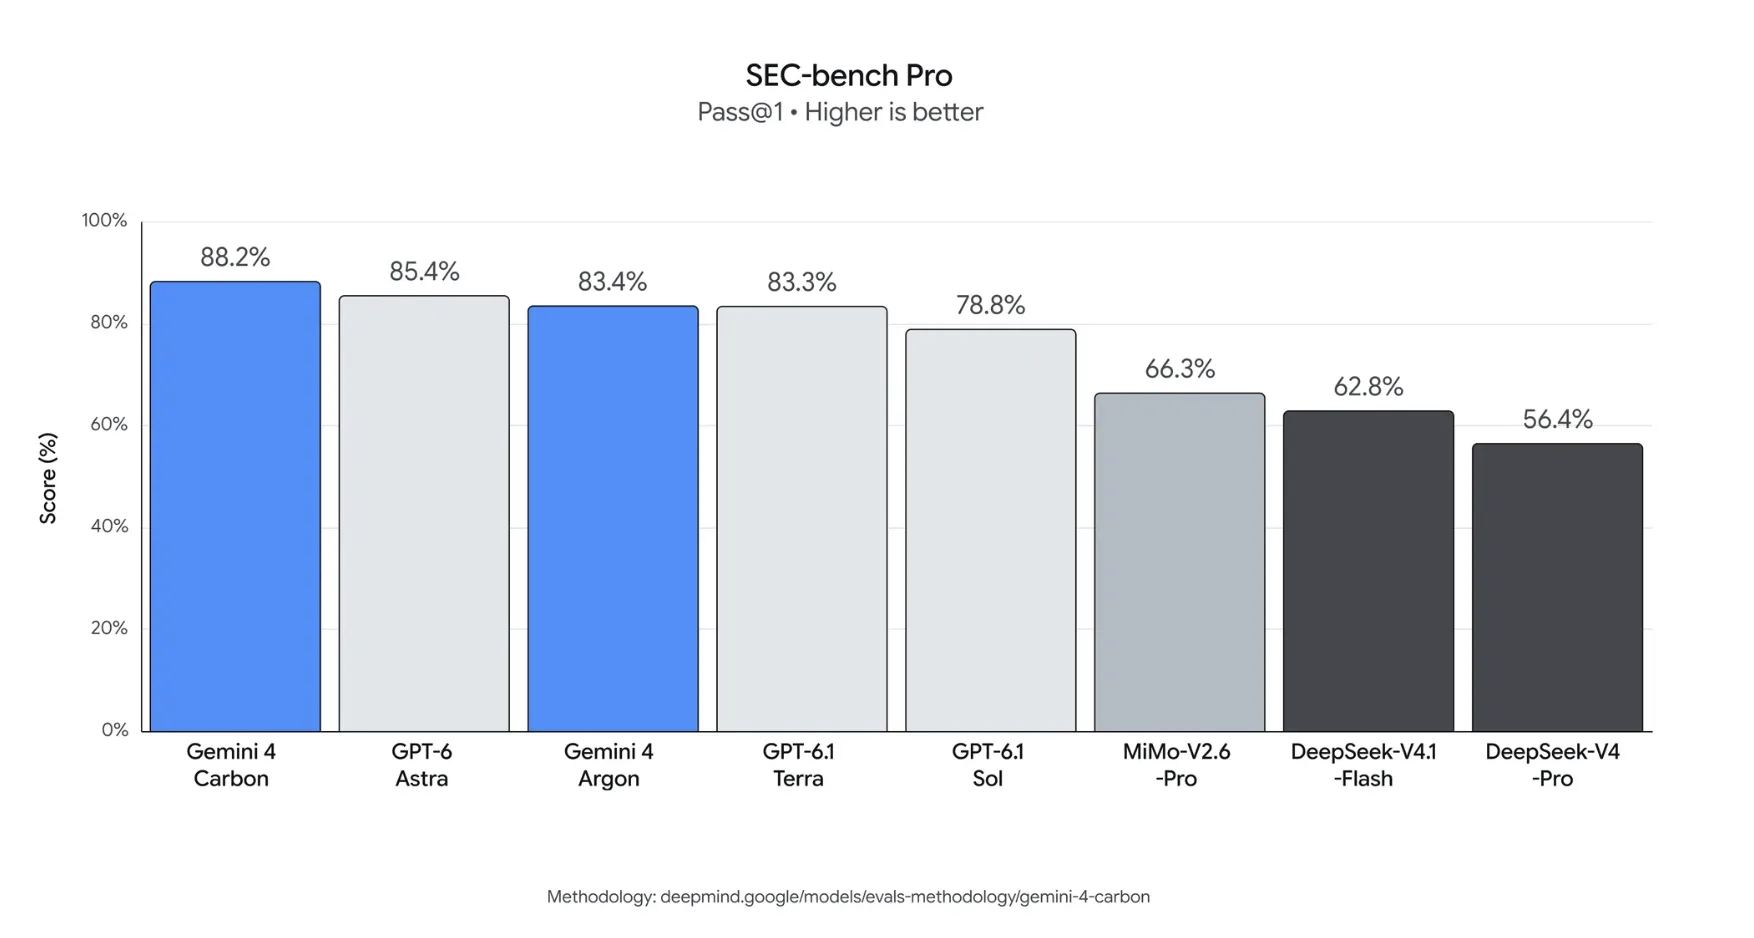The image size is (1754, 938).
Task: Select the MiMo-V2.6-Pro gray bar
Action: (1180, 562)
